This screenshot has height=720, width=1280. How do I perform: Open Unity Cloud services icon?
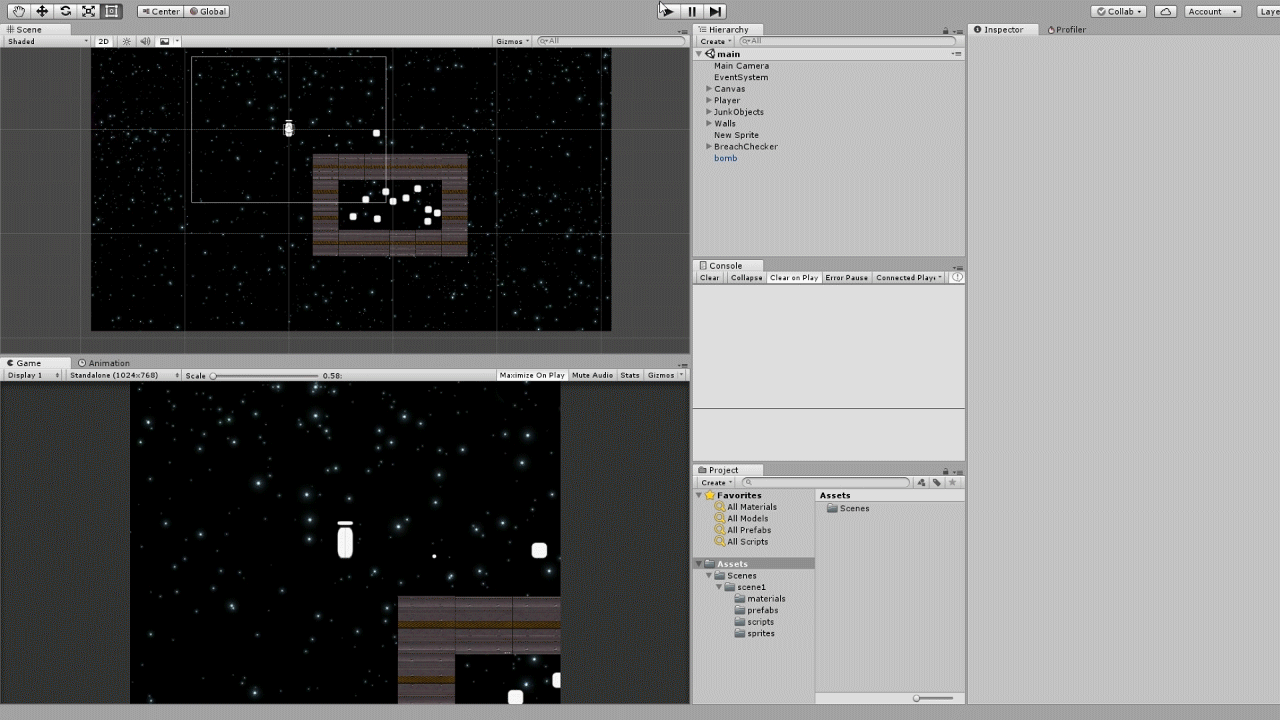click(x=1165, y=11)
